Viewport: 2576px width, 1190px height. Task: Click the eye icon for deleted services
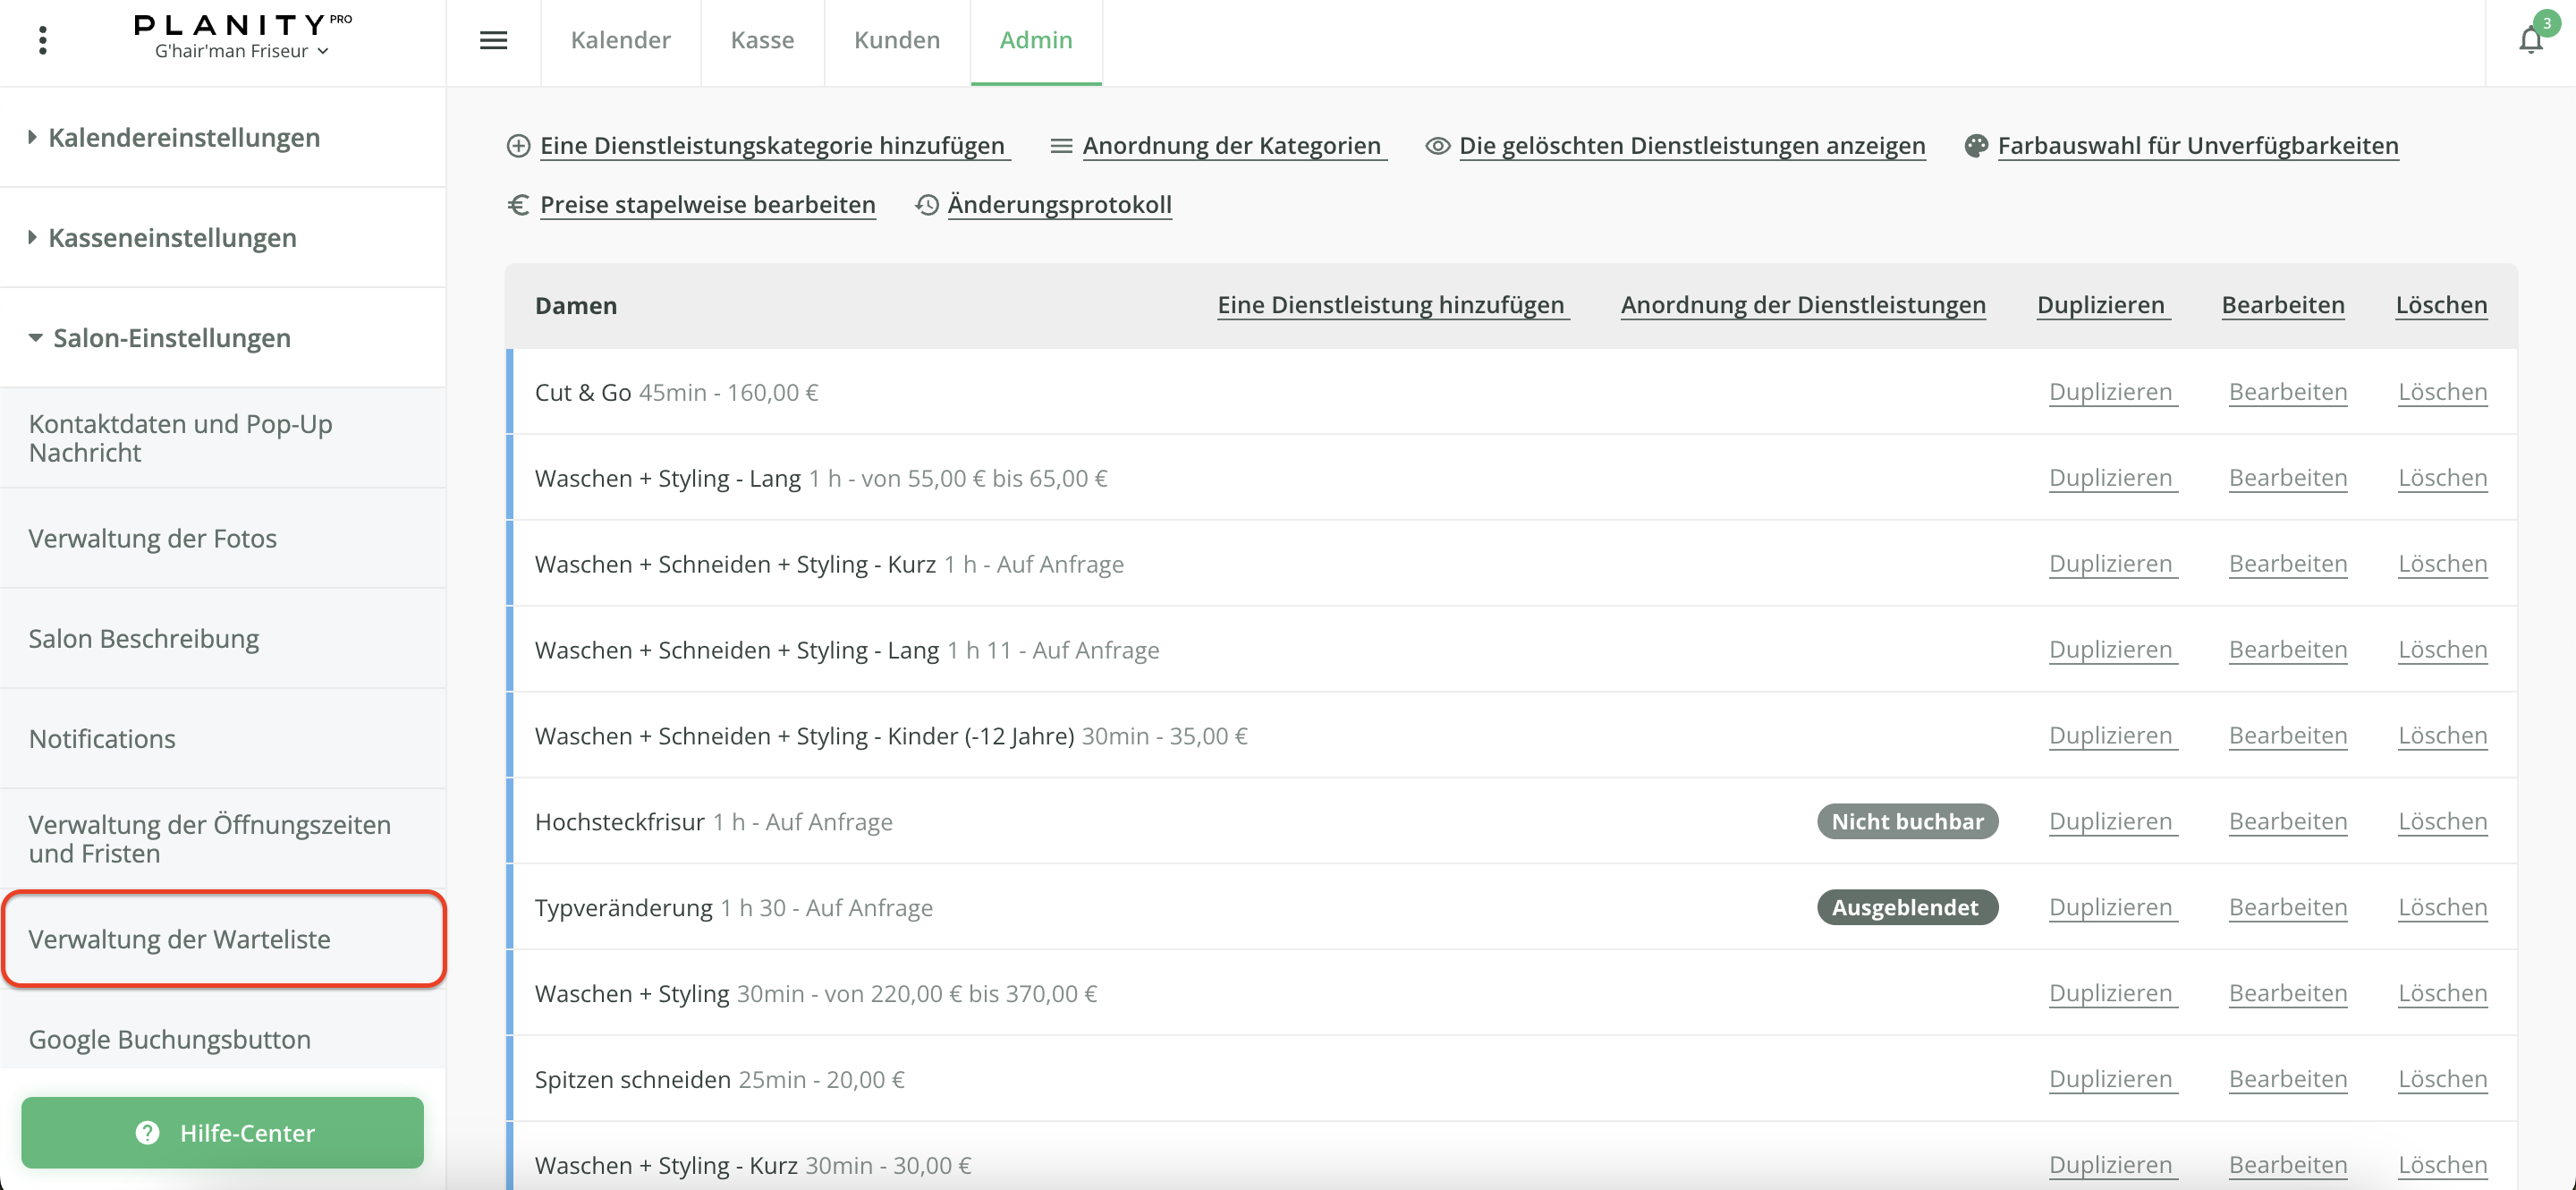tap(1437, 146)
